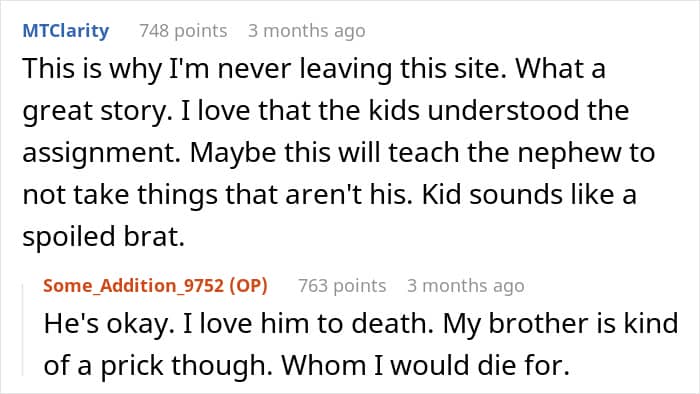The height and width of the screenshot is (394, 700).
Task: Click the words "spoiled brat"
Action: (x=104, y=236)
